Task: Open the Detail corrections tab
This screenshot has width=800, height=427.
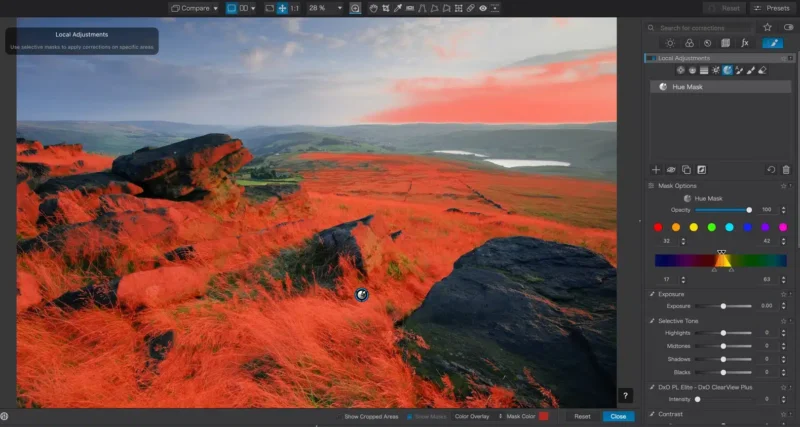Action: click(x=707, y=43)
